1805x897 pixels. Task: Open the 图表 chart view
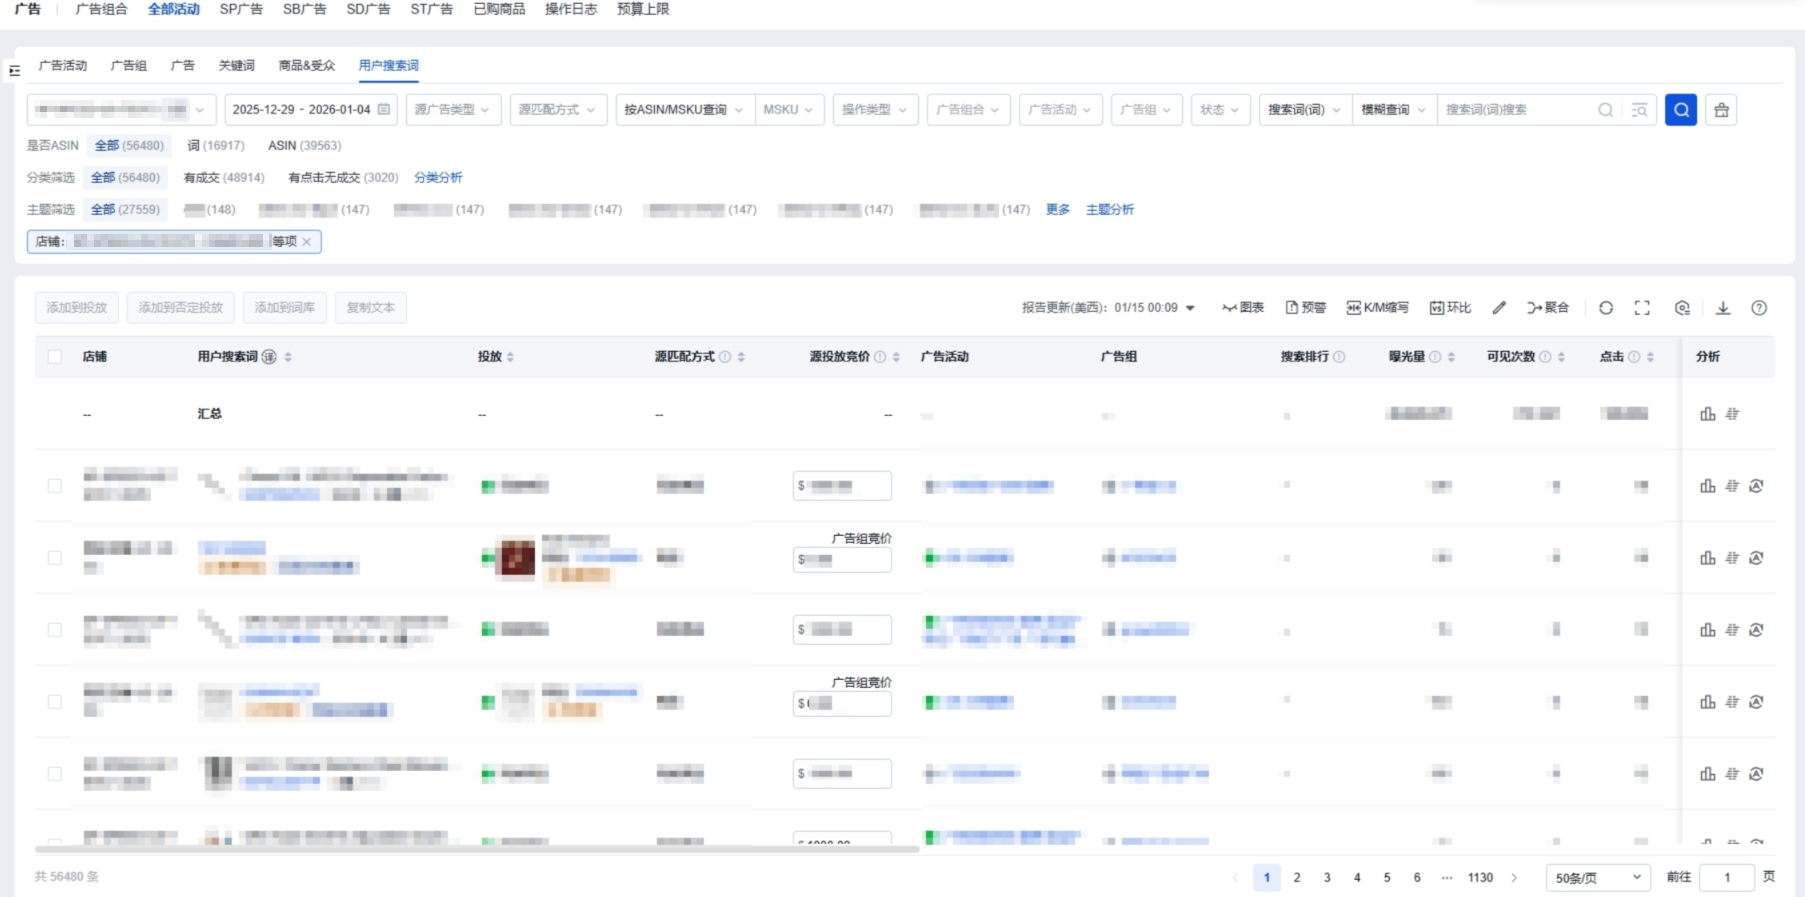pyautogui.click(x=1243, y=308)
